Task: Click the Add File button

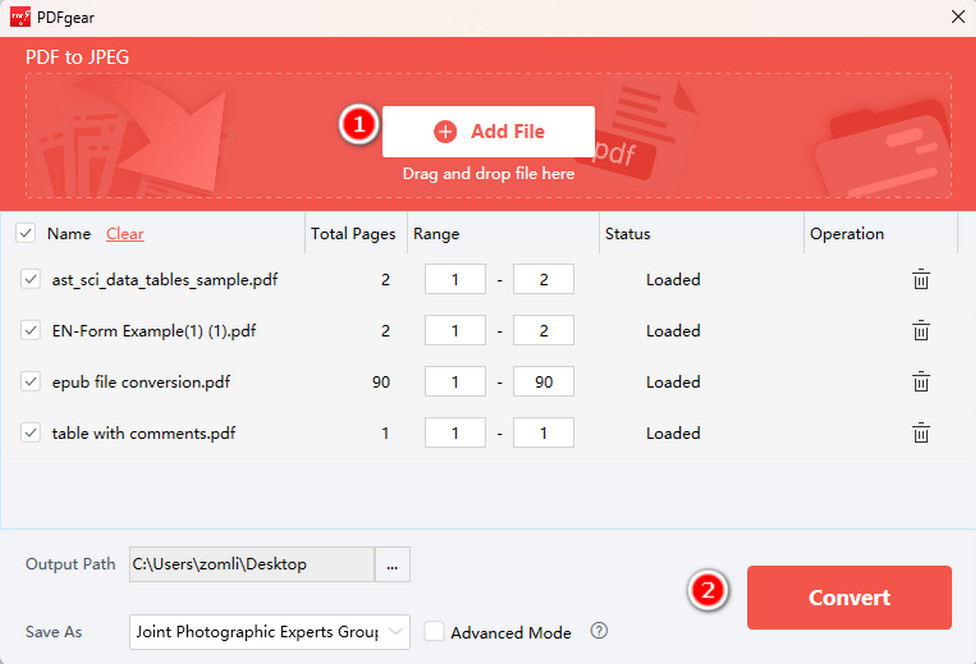Action: pyautogui.click(x=488, y=132)
